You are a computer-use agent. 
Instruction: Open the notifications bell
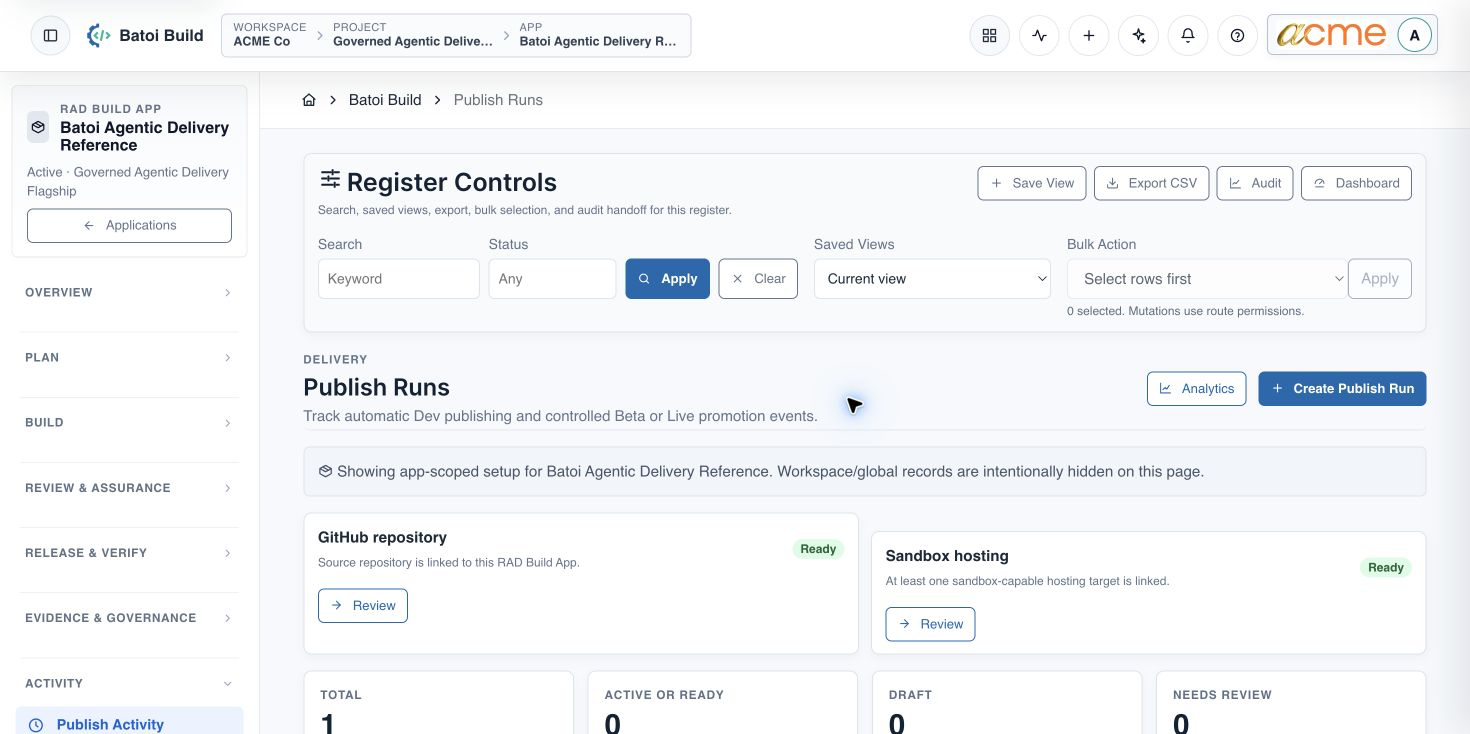(x=1188, y=35)
